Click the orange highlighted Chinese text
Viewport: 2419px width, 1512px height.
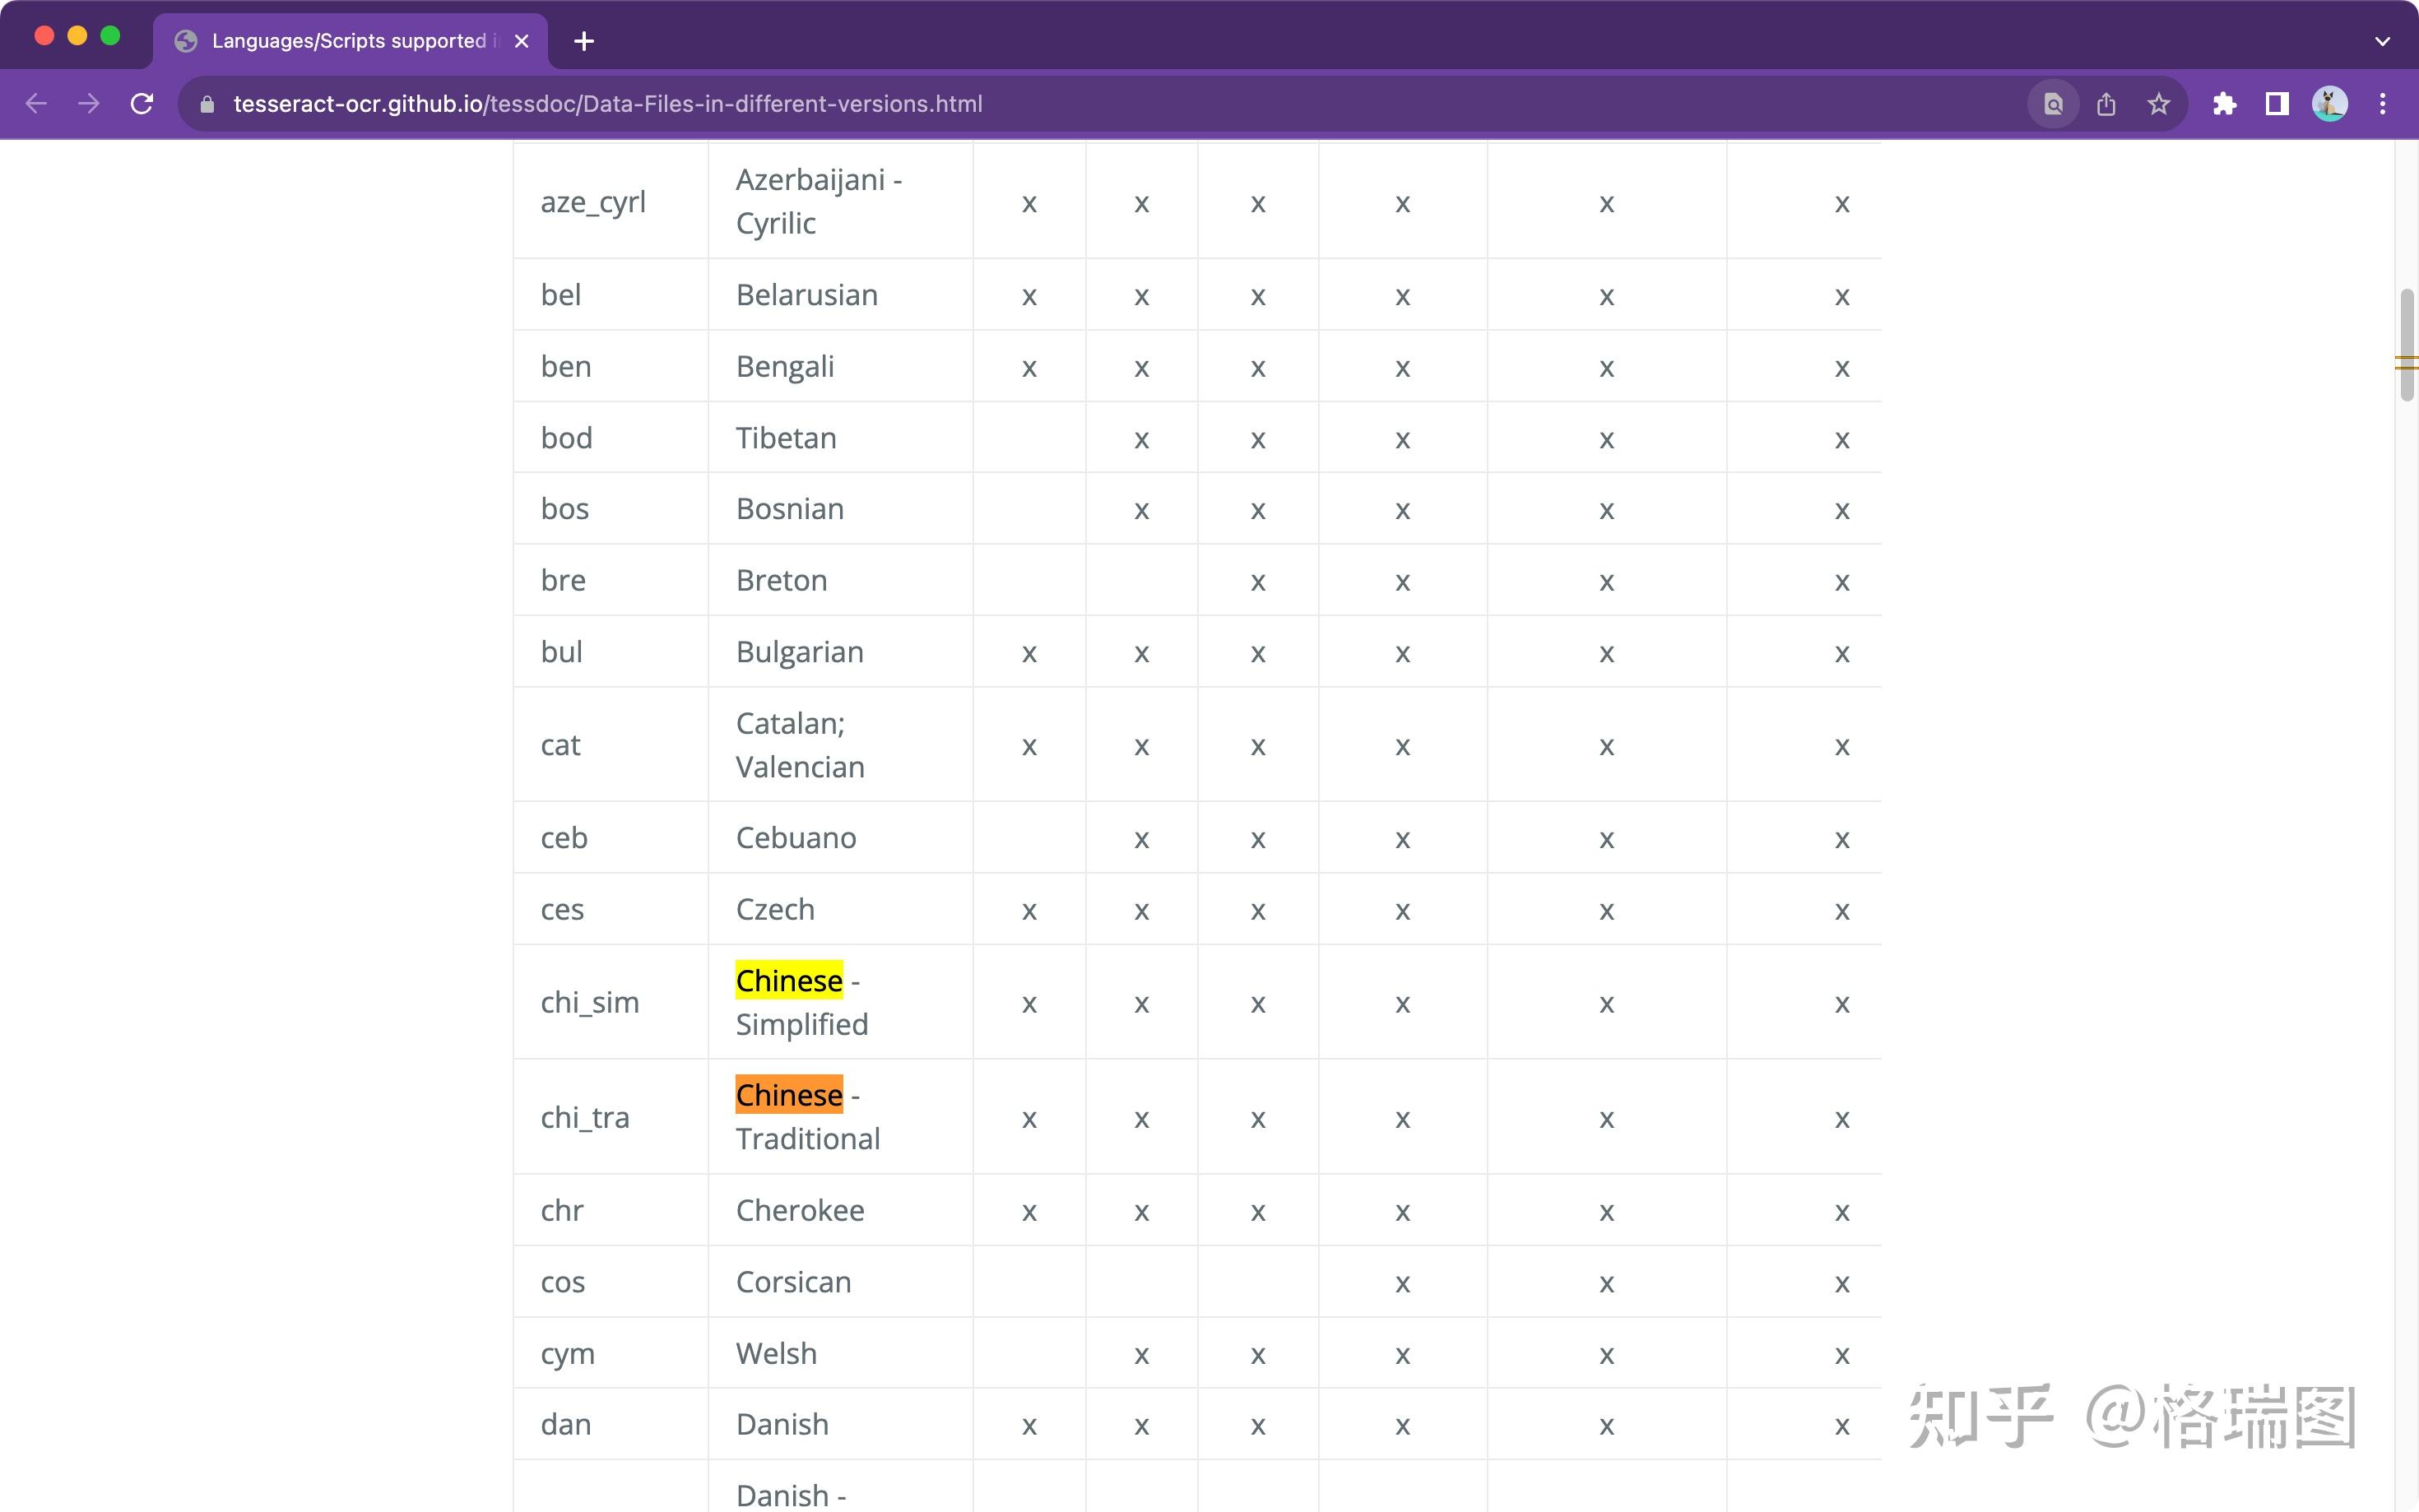pos(789,1095)
